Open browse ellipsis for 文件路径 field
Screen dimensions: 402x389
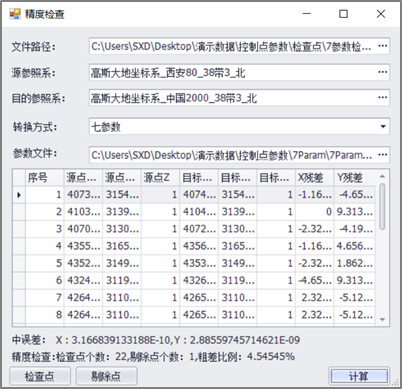pos(383,46)
